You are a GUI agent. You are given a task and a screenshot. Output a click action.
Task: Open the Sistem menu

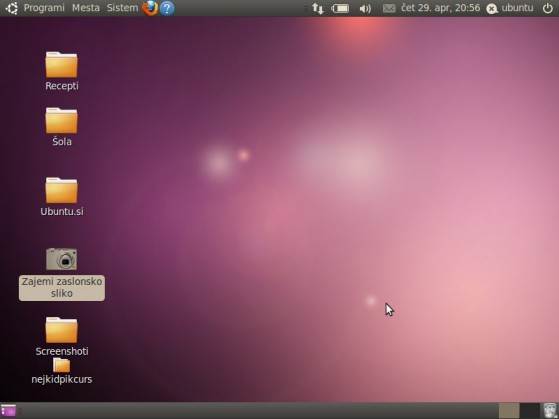click(x=122, y=8)
